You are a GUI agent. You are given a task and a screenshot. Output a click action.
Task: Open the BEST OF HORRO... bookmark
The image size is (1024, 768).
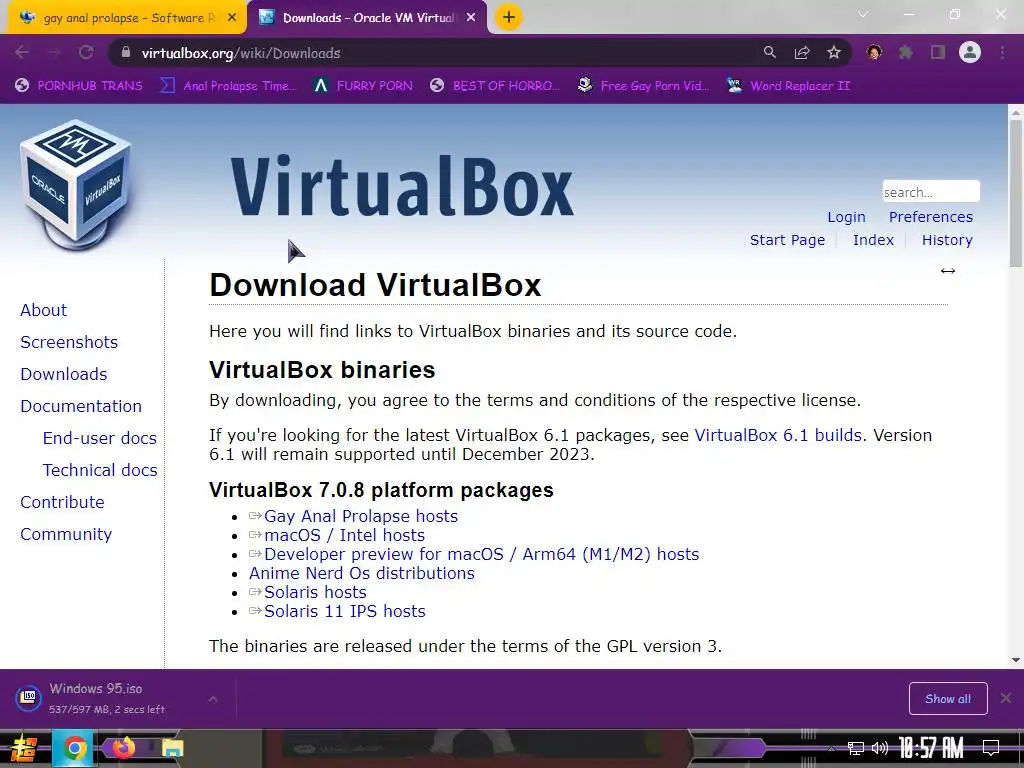coord(494,86)
